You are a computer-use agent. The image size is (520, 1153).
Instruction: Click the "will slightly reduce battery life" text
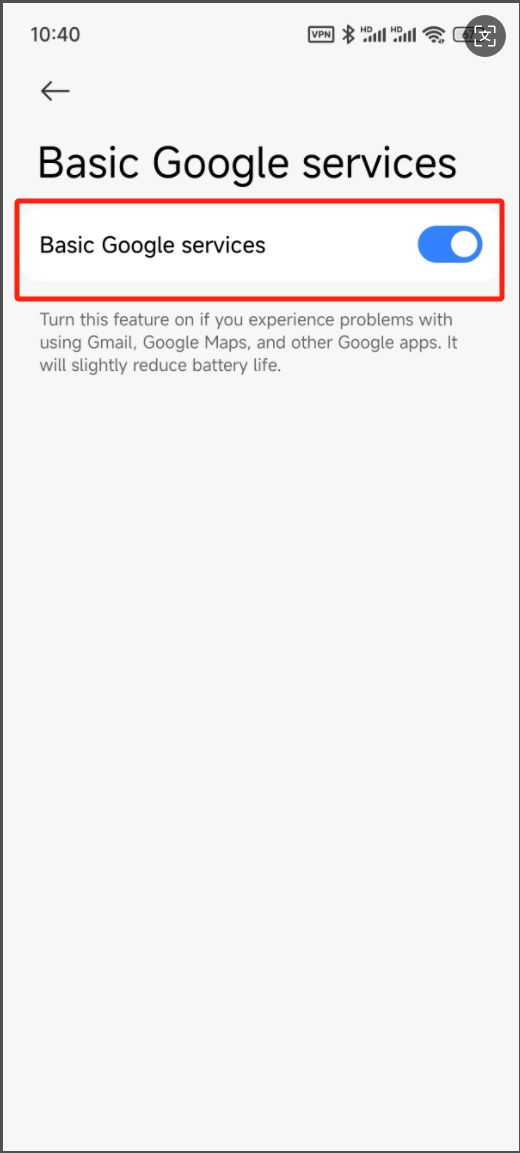[x=160, y=365]
